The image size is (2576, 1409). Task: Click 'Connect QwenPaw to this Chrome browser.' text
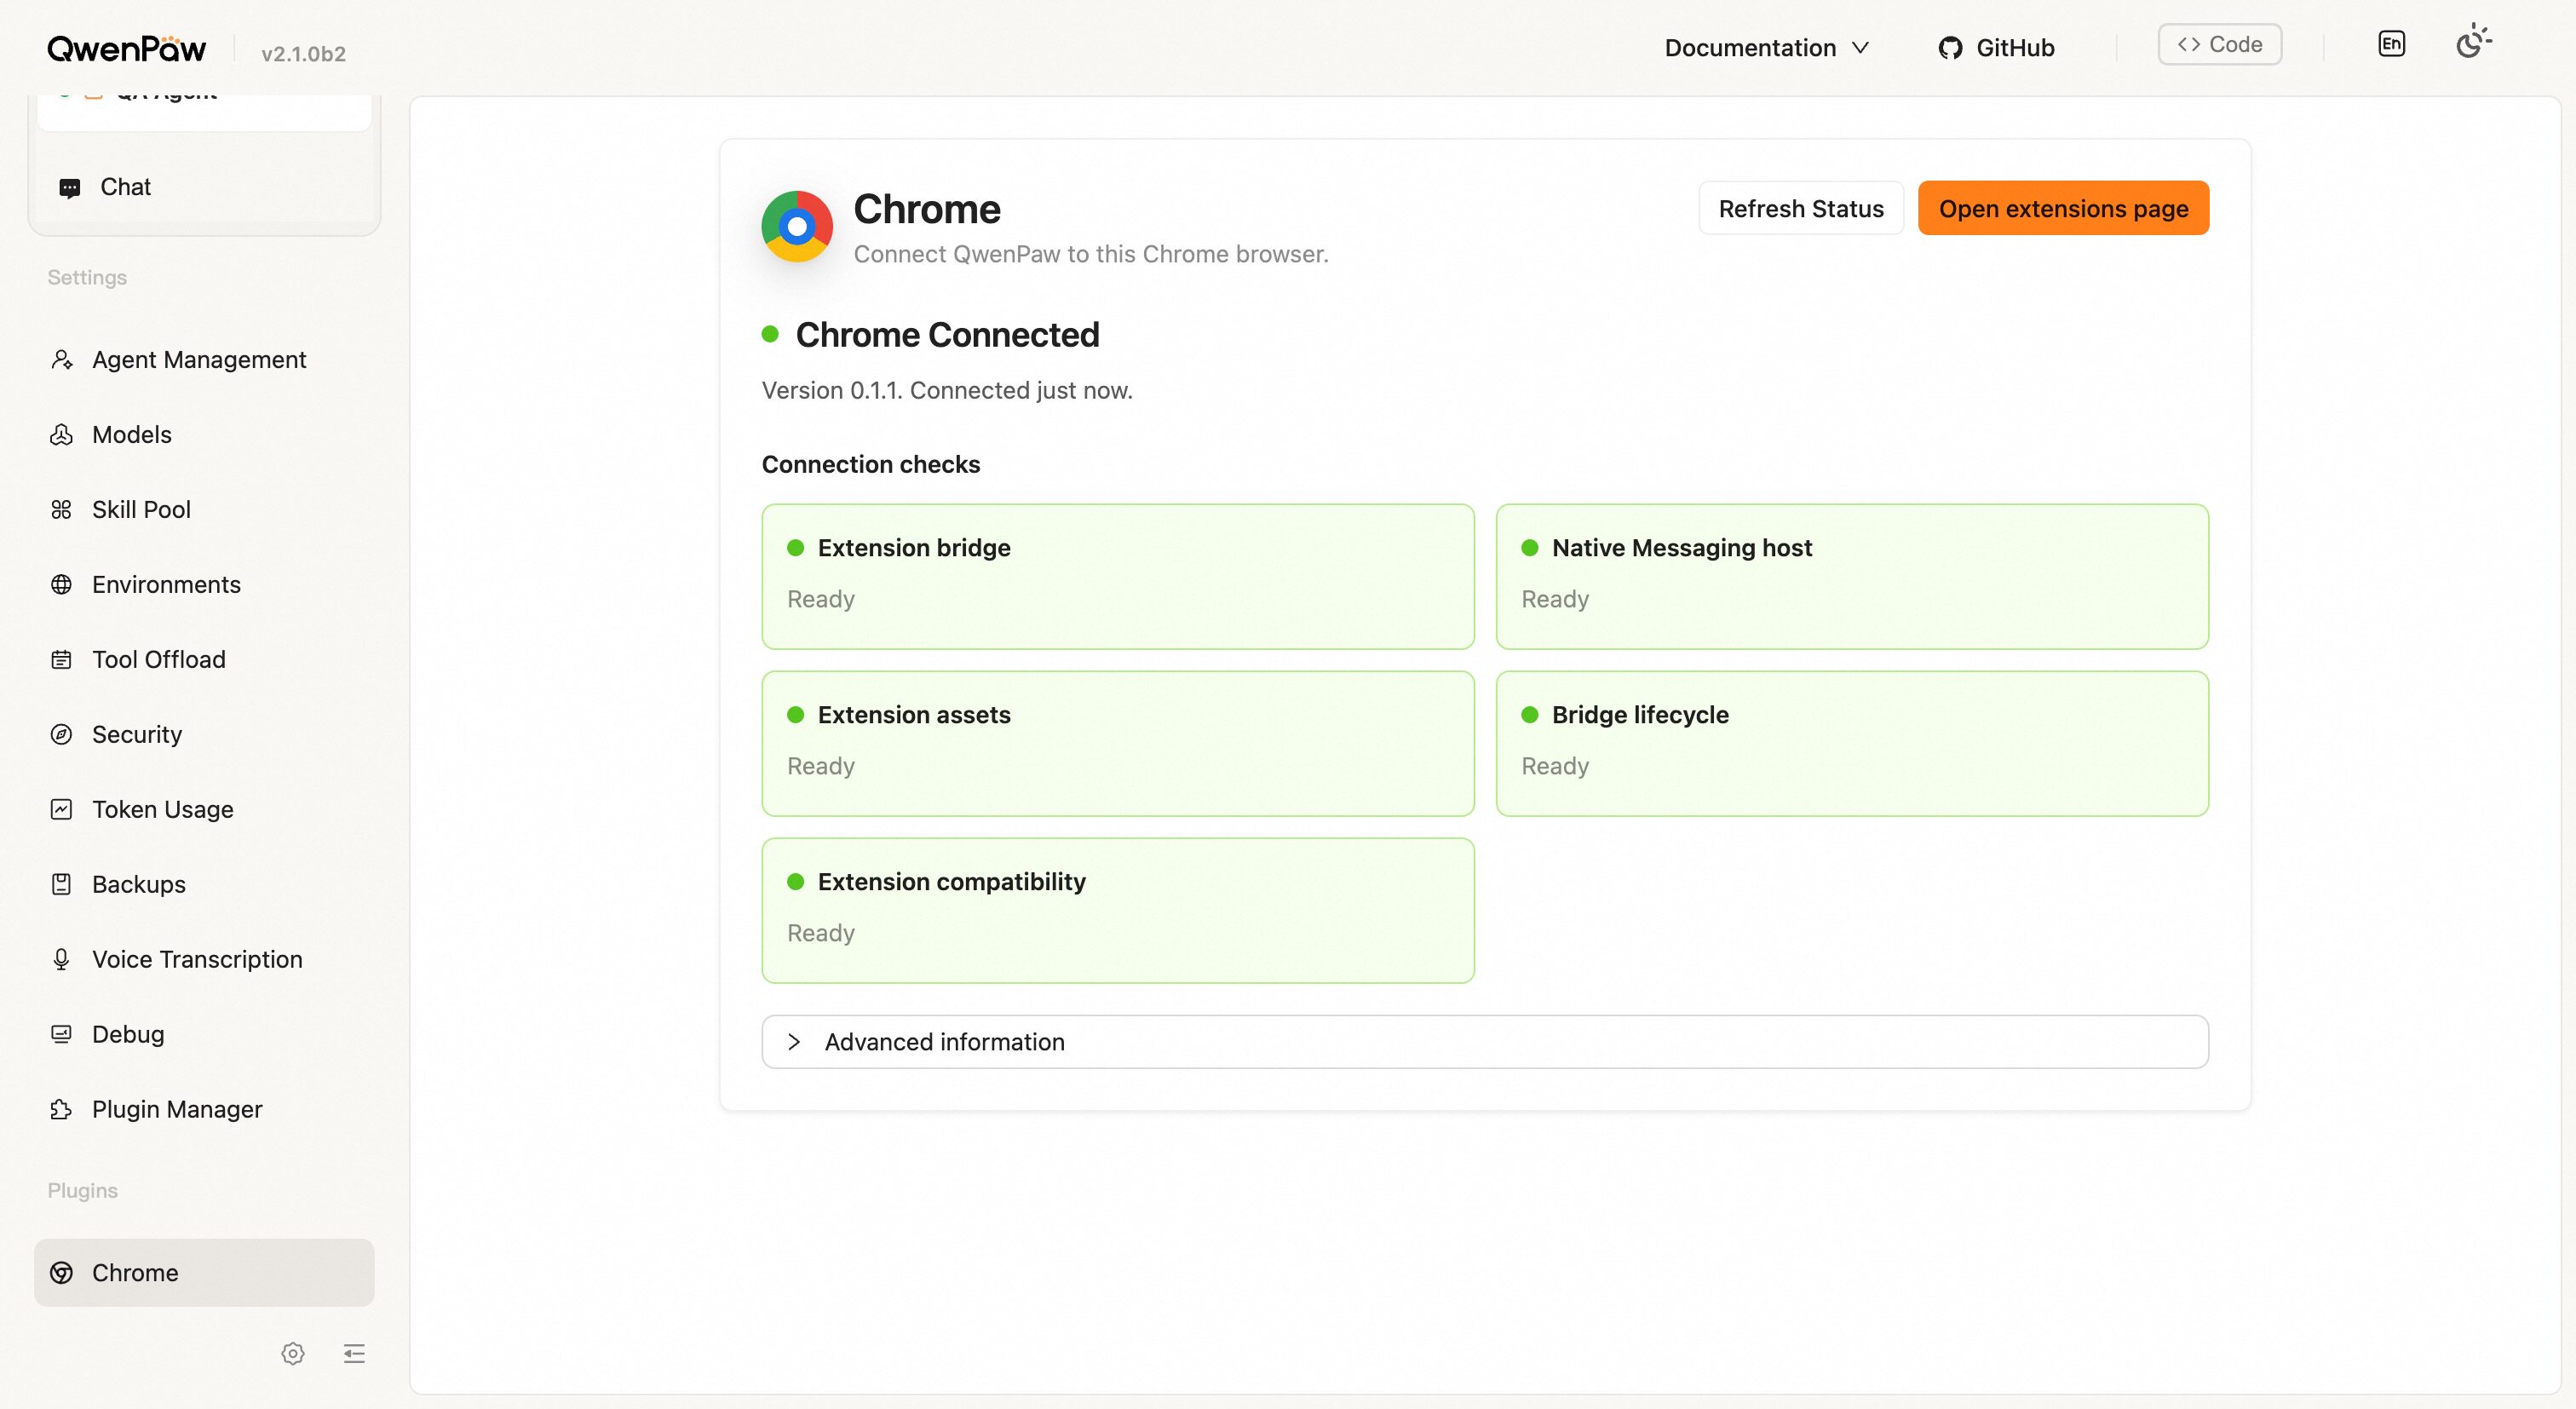[1091, 255]
